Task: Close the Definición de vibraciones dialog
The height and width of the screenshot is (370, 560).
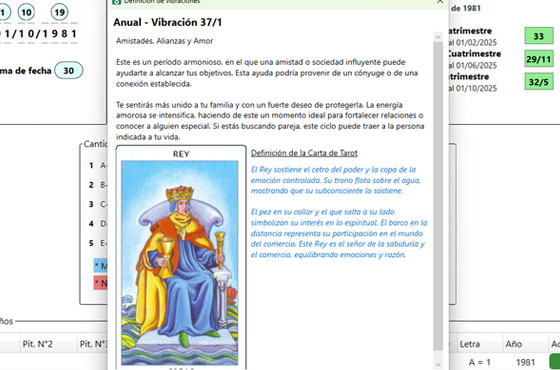Action: coord(440,1)
